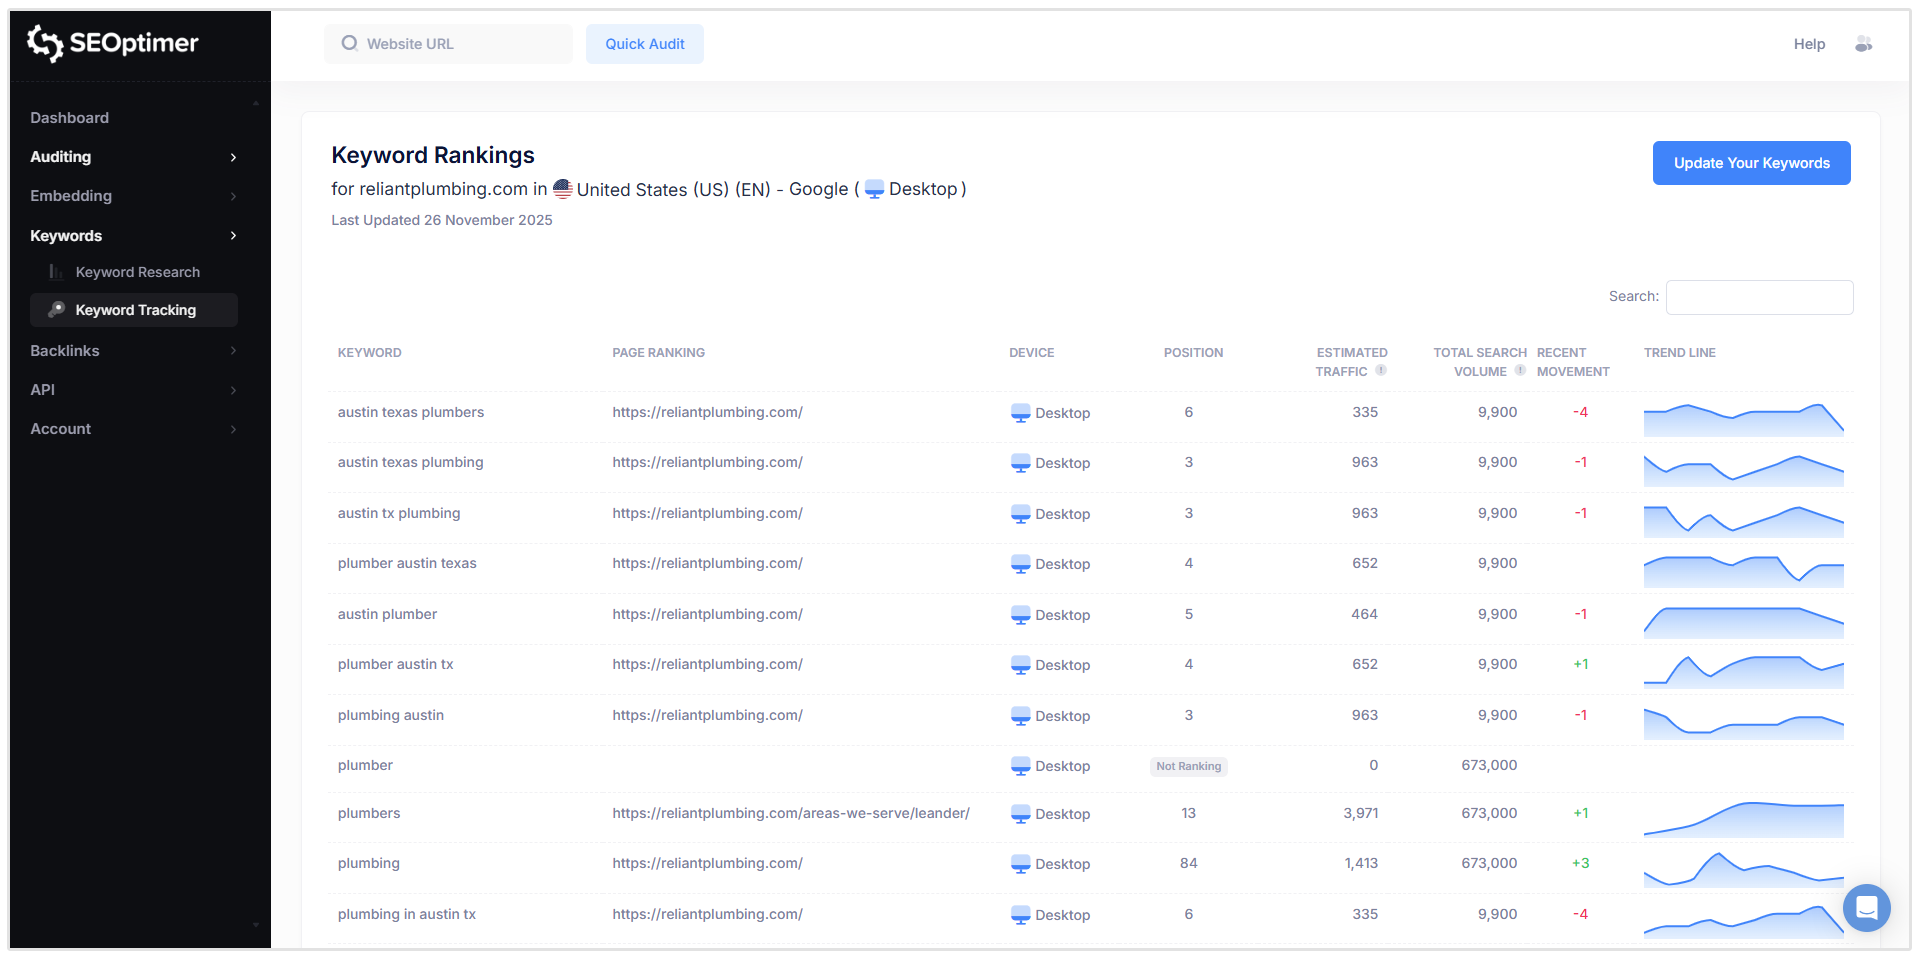Open the Help menu
The width and height of the screenshot is (1920, 960).
(x=1809, y=43)
